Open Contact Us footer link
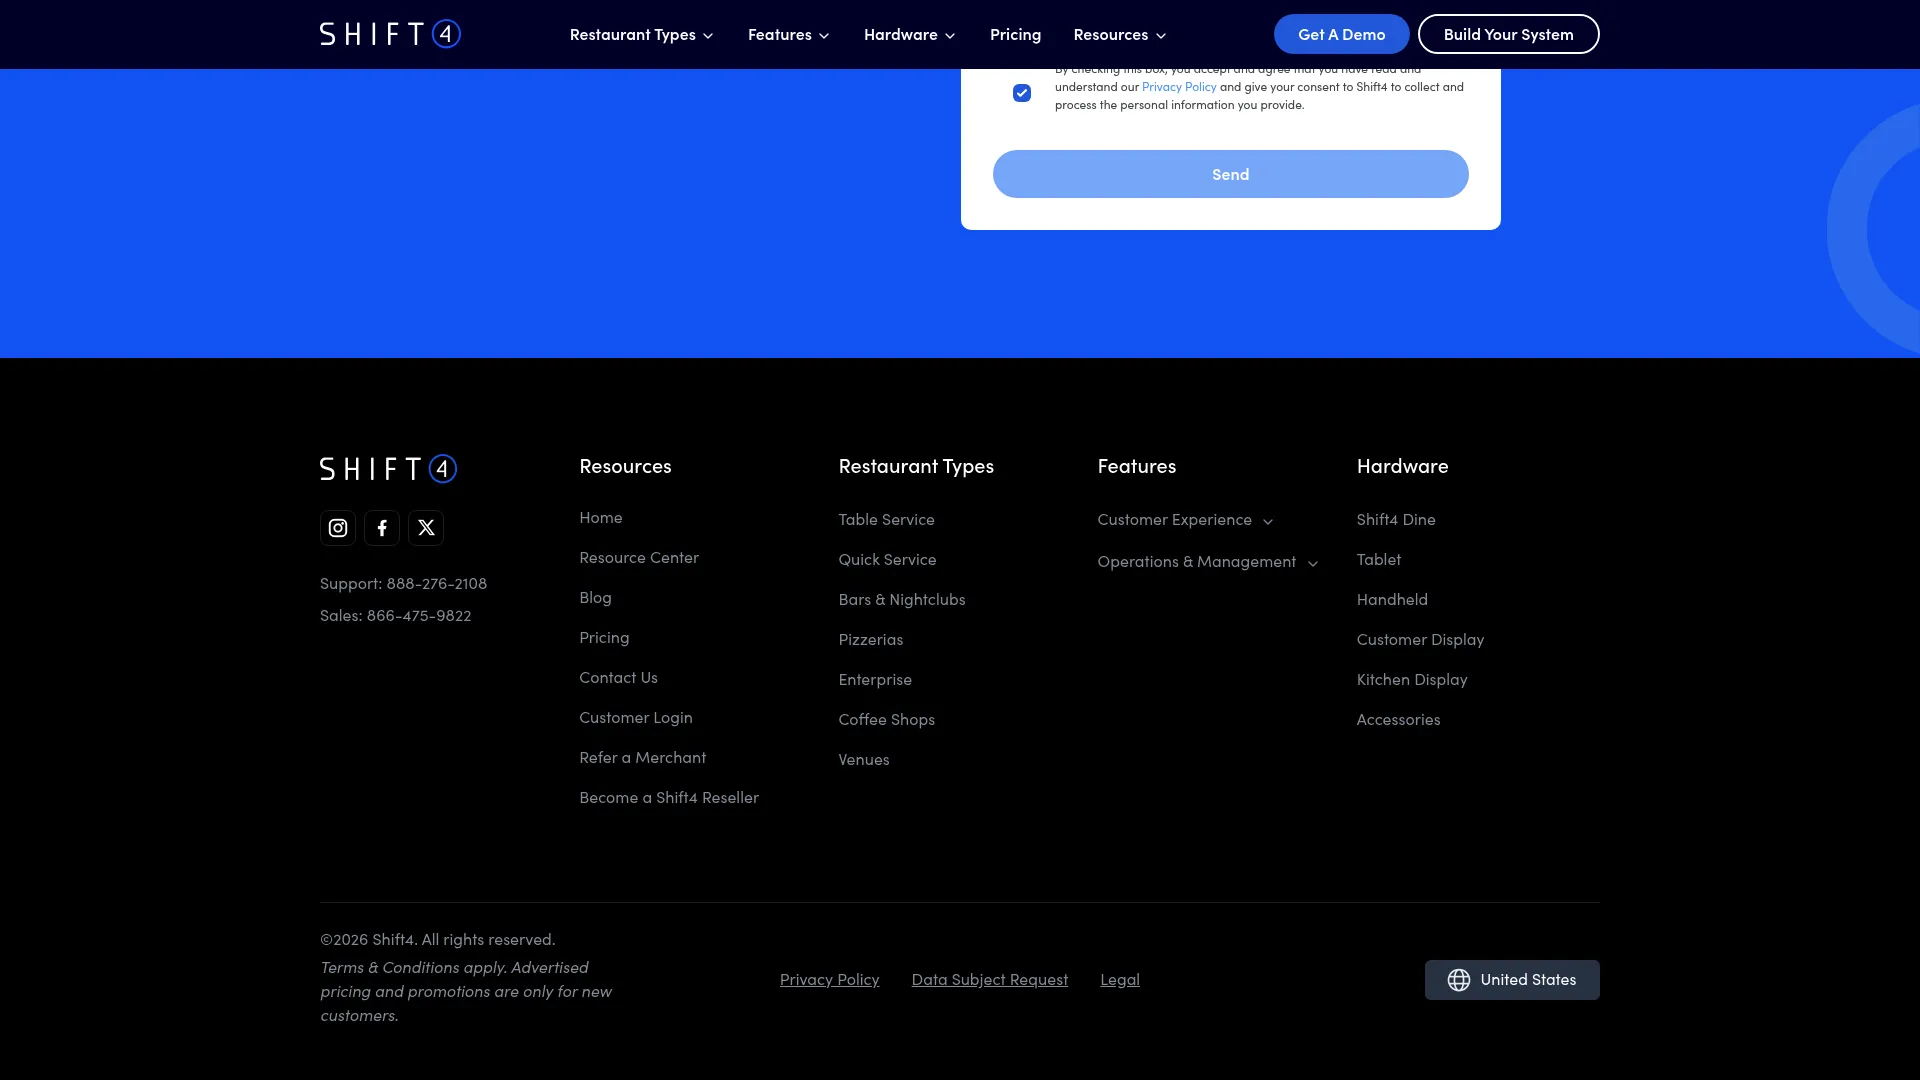Viewport: 1920px width, 1080px height. click(x=618, y=678)
